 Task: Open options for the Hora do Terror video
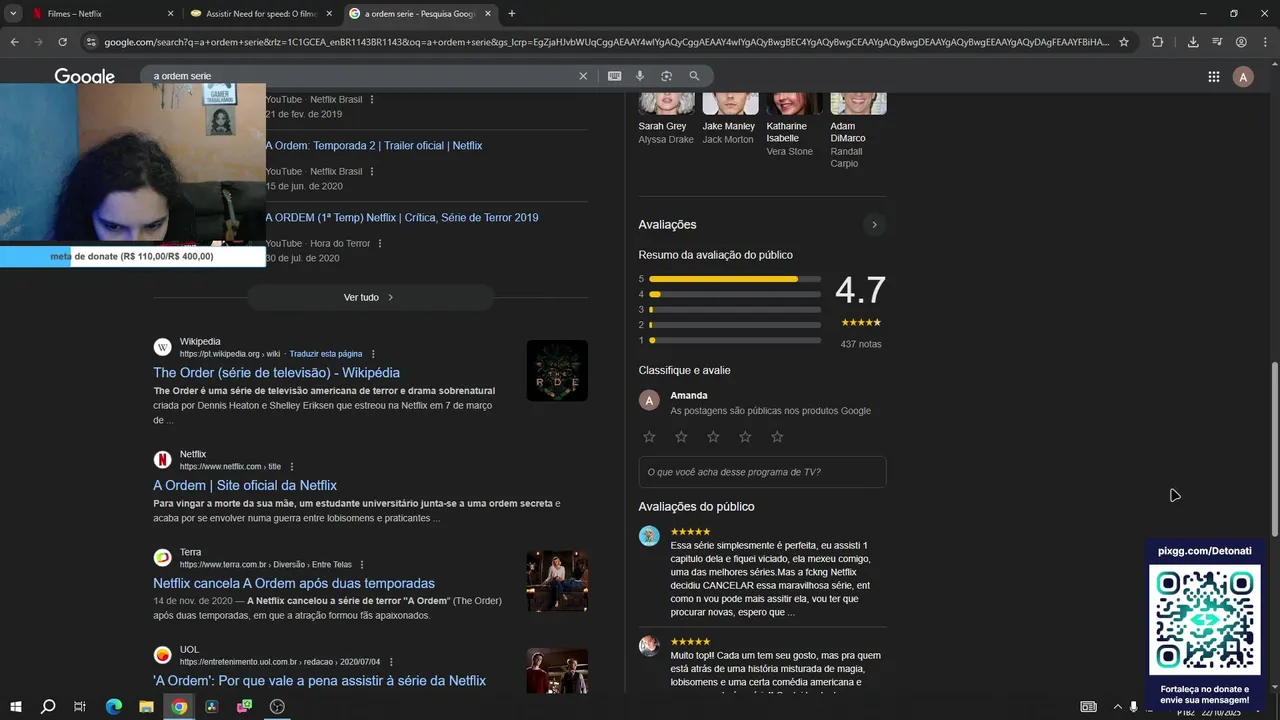click(380, 243)
